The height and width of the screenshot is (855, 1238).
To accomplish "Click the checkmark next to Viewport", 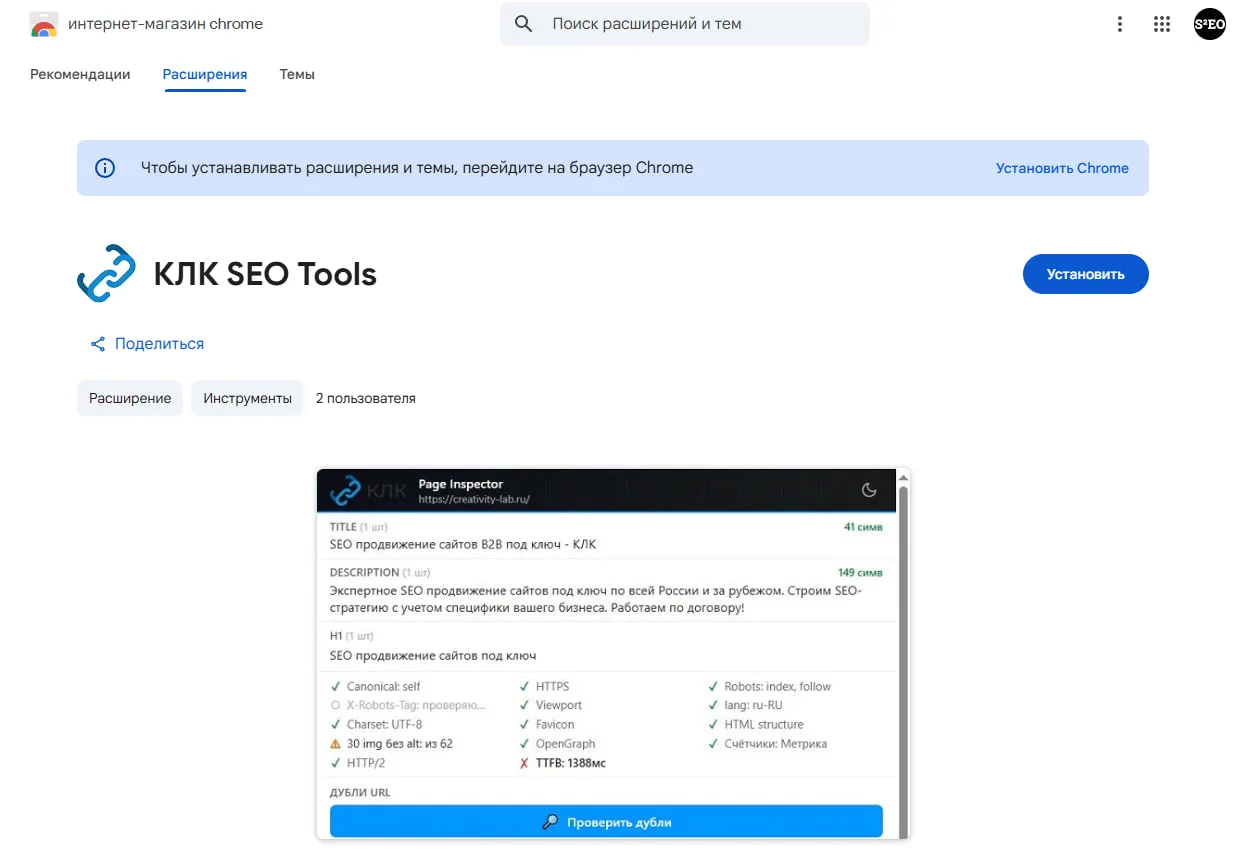I will (x=525, y=706).
